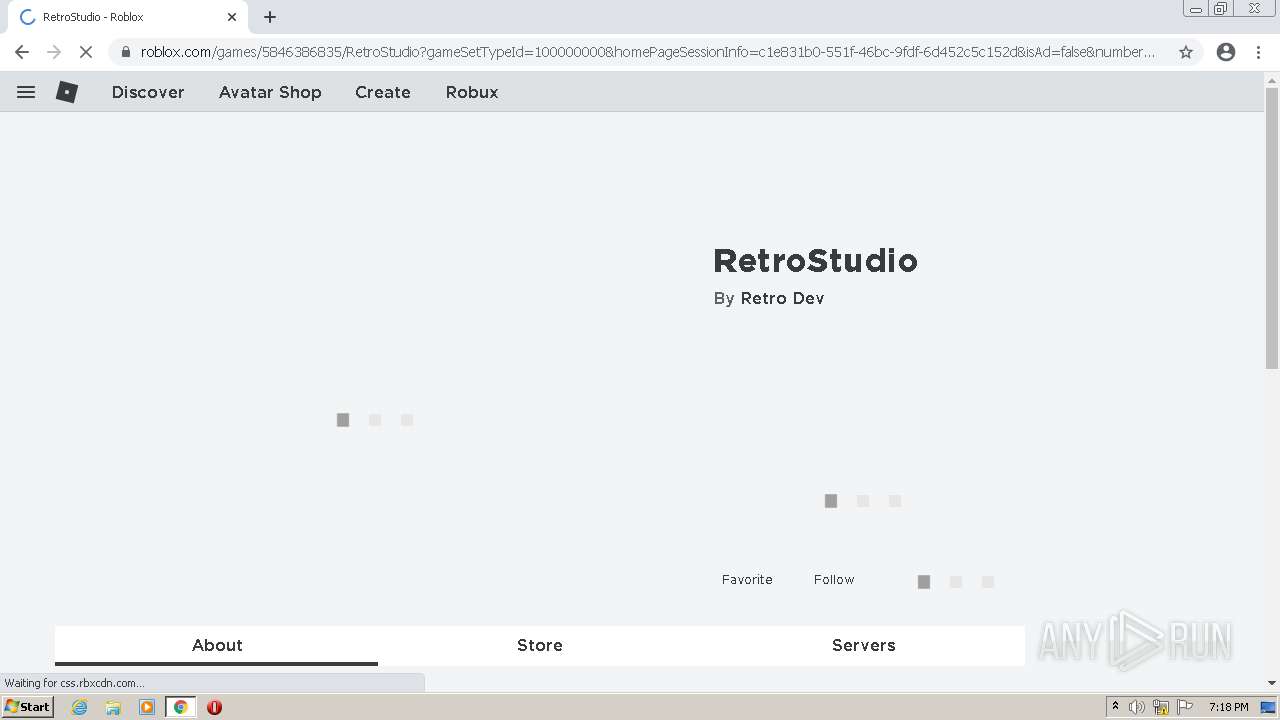Open the Create page
Screen dimensions: 1280x720
[x=383, y=92]
